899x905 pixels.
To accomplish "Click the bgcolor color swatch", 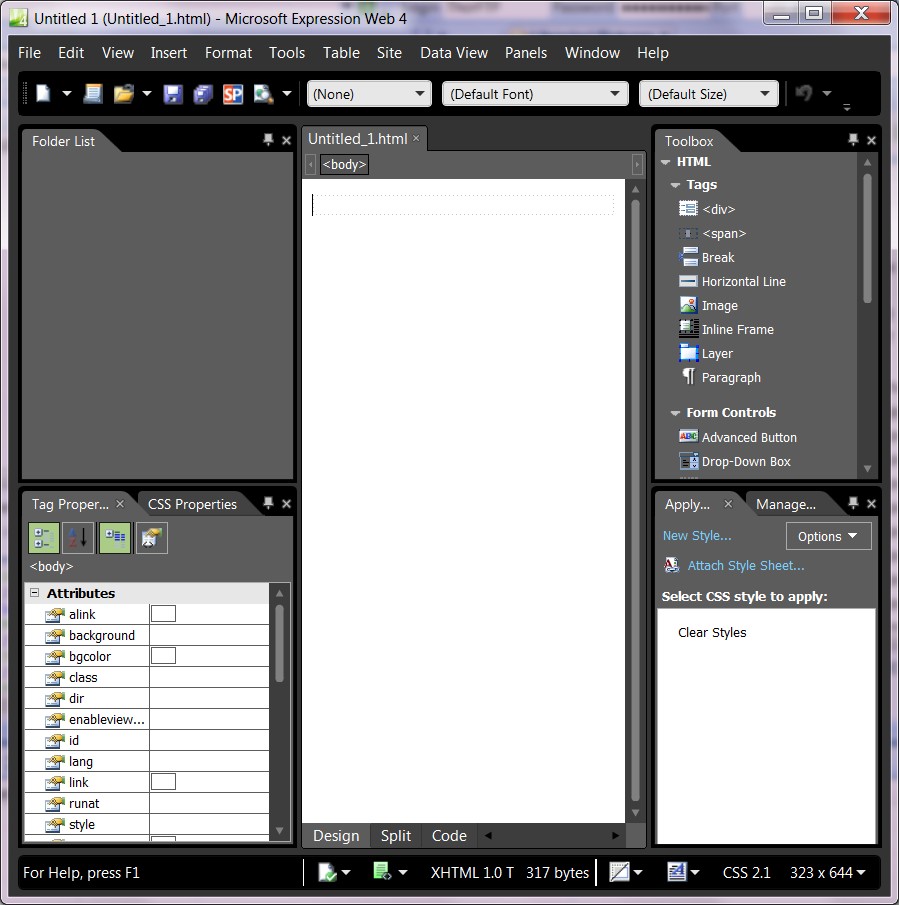I will click(163, 656).
